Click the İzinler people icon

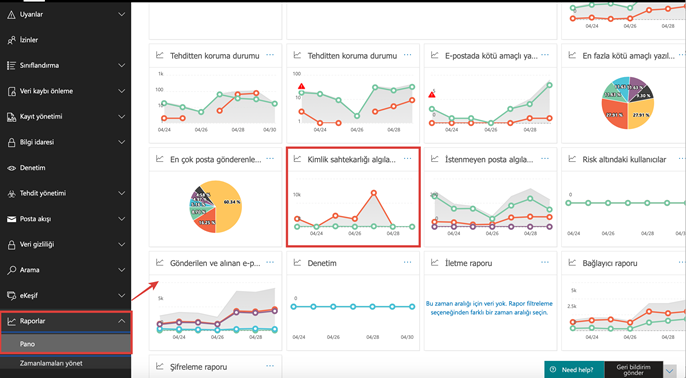click(x=11, y=40)
